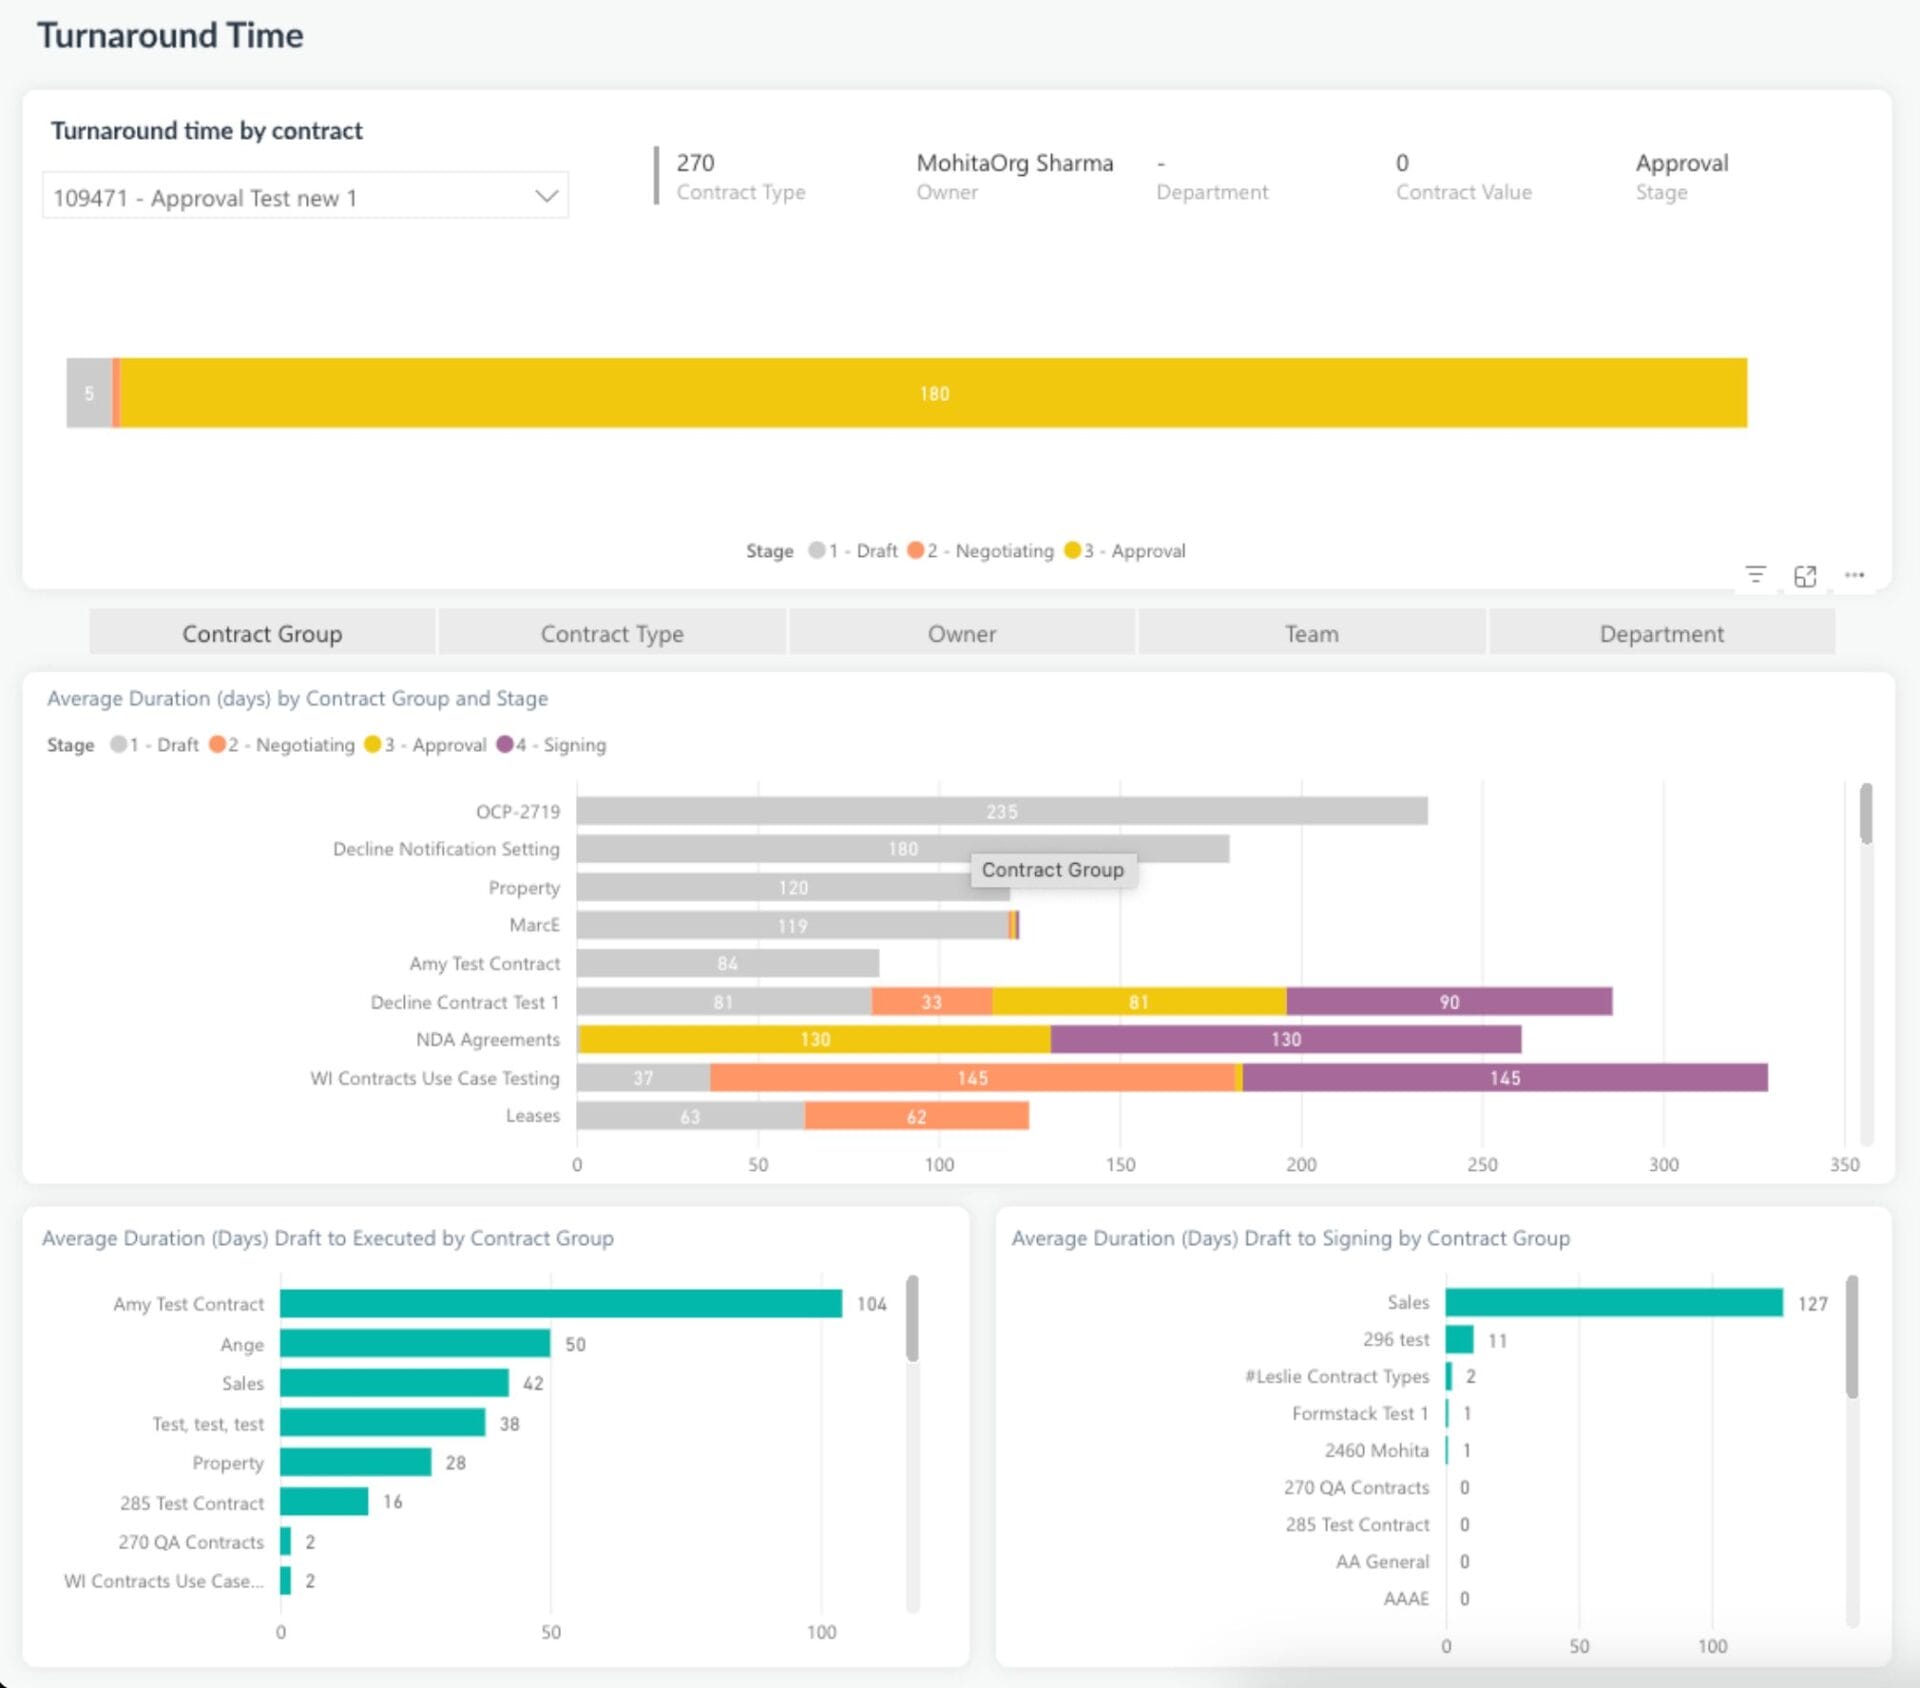Select the 'Contract Group' grouping button
Image resolution: width=1920 pixels, height=1688 pixels.
pyautogui.click(x=262, y=633)
